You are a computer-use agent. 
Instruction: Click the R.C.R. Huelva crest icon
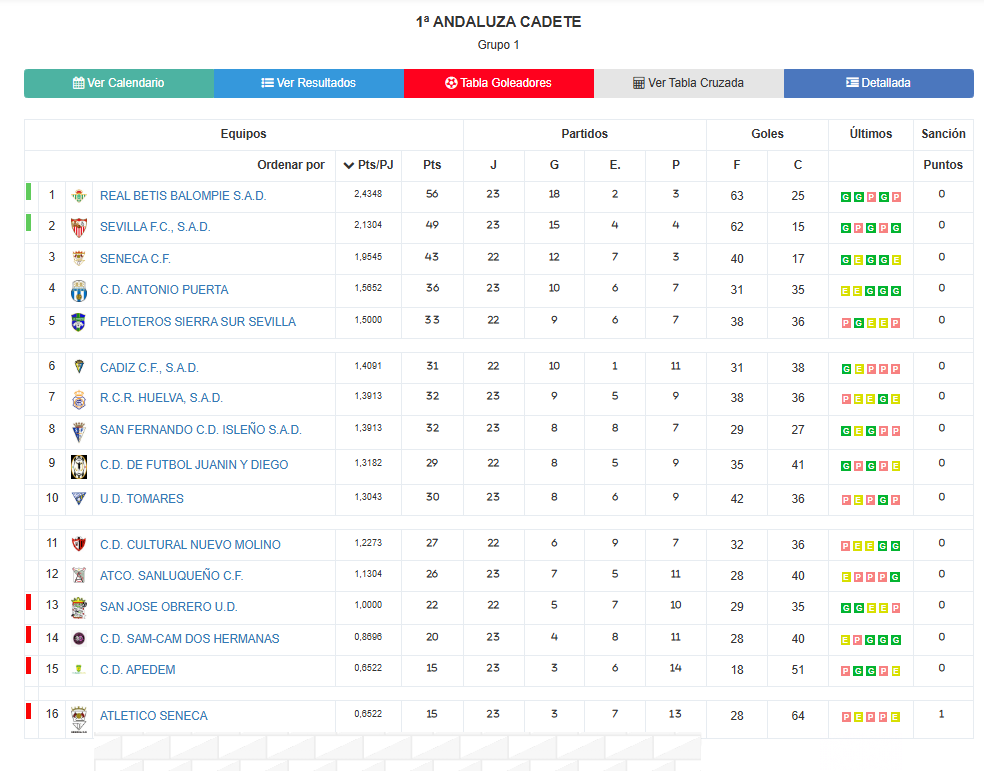click(79, 399)
